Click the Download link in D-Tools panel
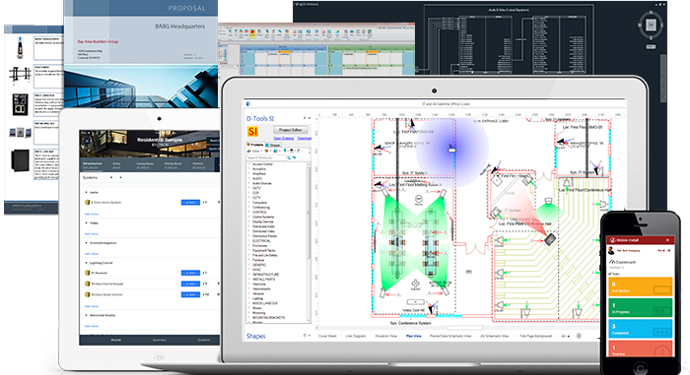The height and width of the screenshot is (375, 690). coord(304,138)
